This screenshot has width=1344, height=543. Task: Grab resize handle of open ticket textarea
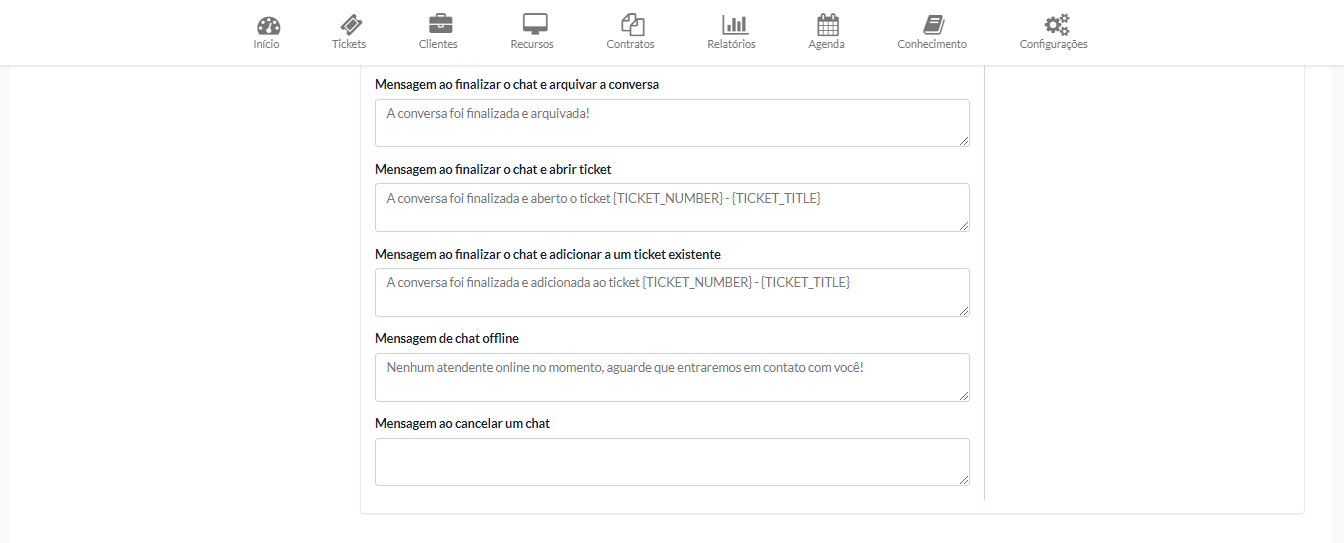click(964, 226)
